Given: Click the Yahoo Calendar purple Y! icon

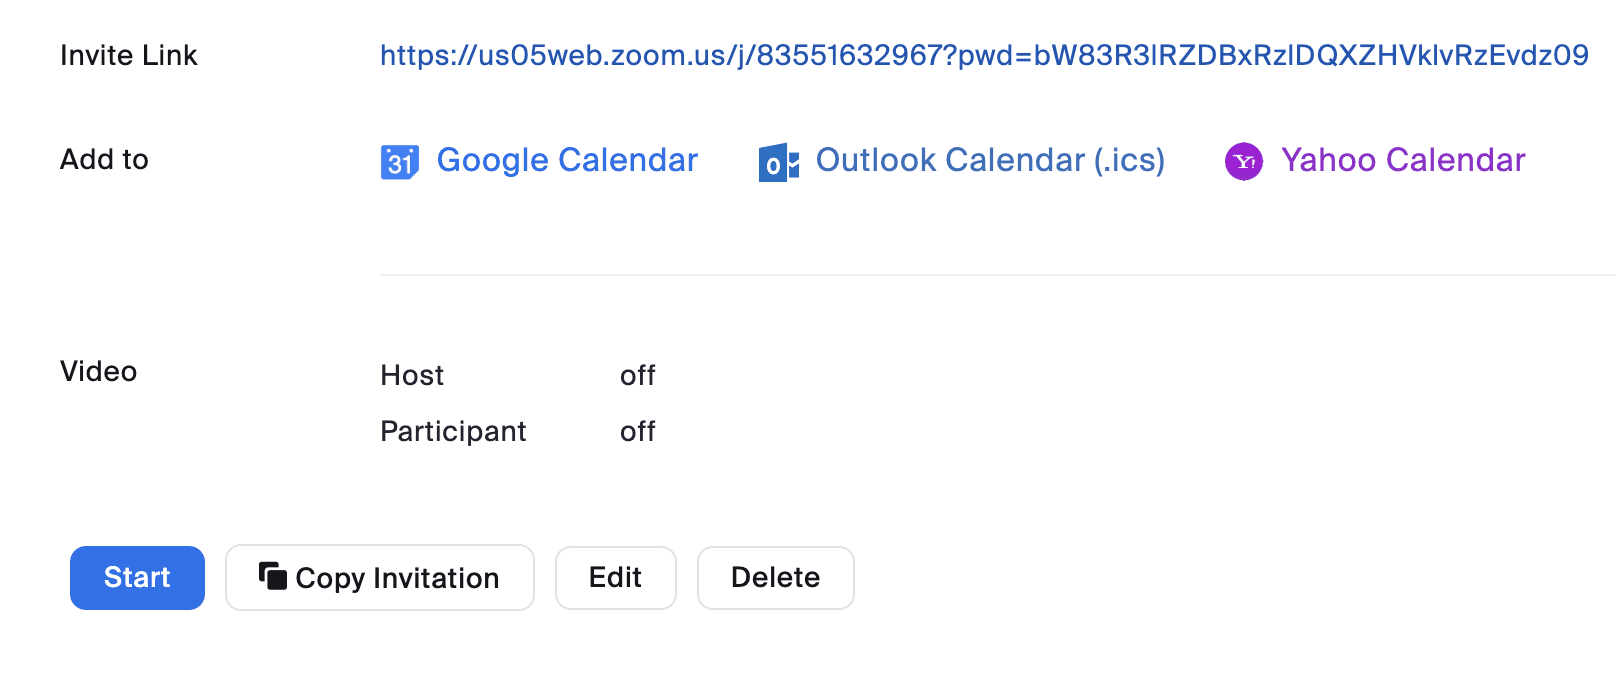Looking at the screenshot, I should (1243, 160).
